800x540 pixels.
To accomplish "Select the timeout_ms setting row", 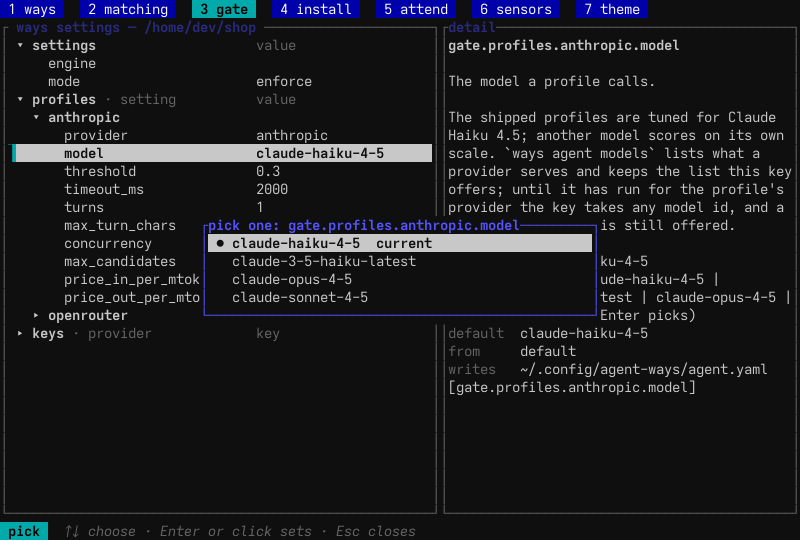I will tap(222, 189).
